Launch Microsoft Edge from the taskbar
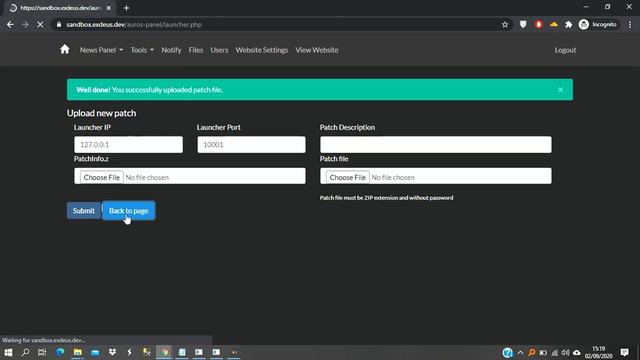 point(60,352)
